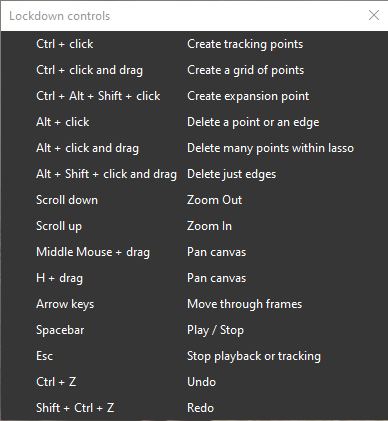Select 'Ctrl + Alt + Shift + click' entry

98,96
